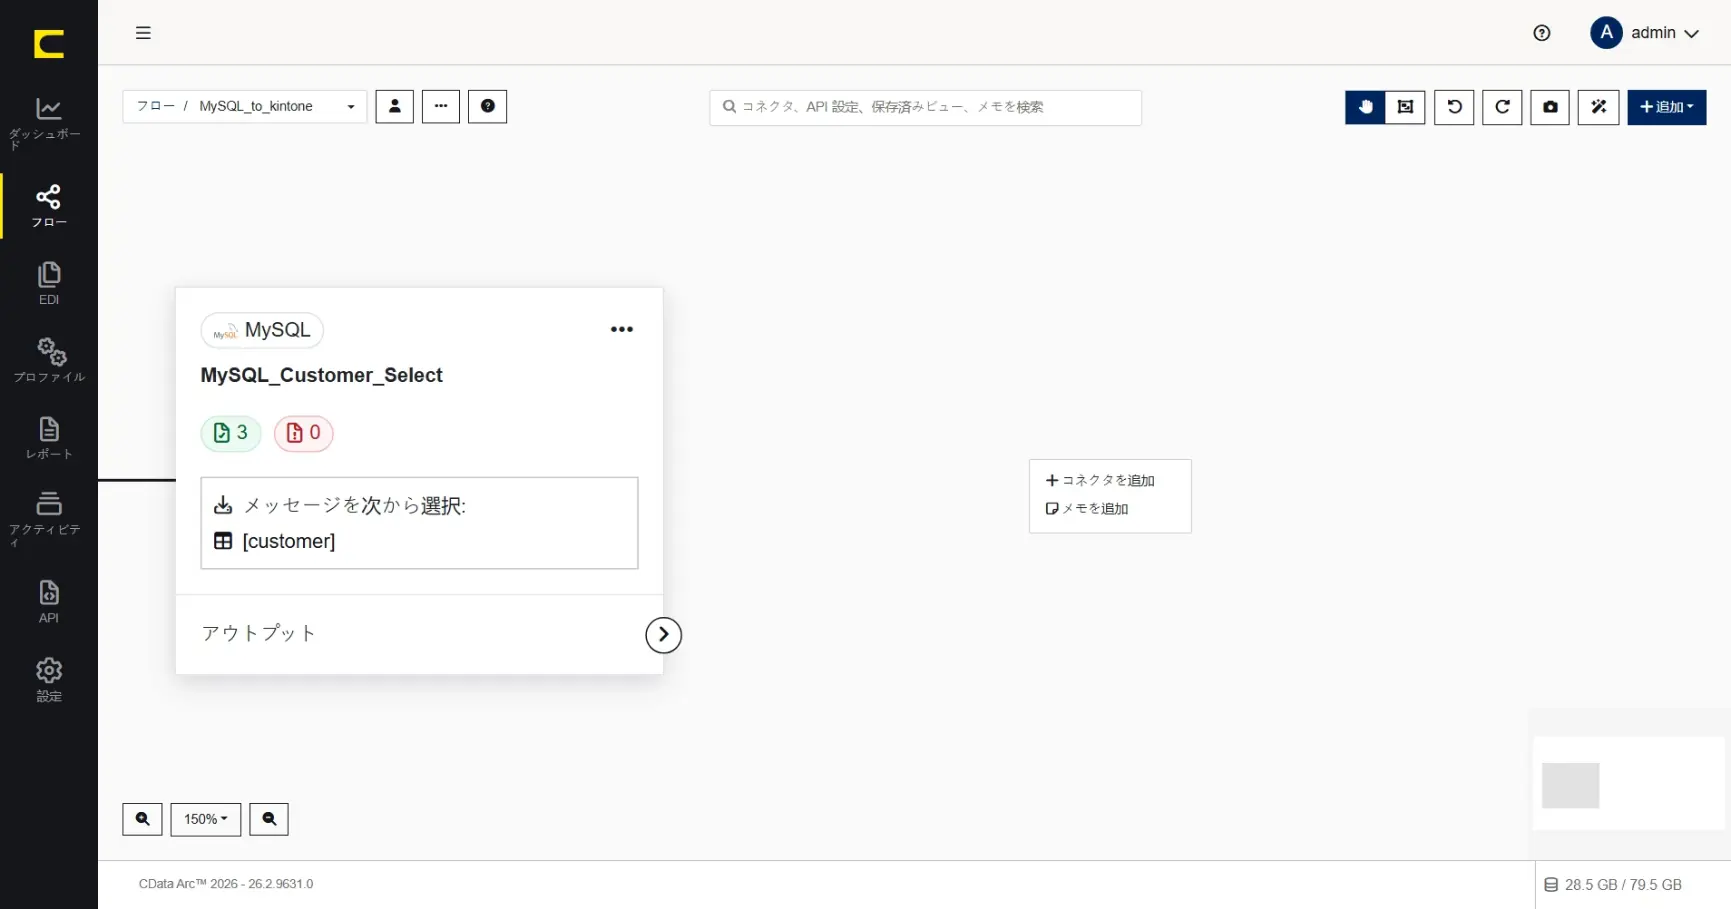Click the disk usage 28.5 GB / 79.5 GB indicator
The height and width of the screenshot is (909, 1731).
pyautogui.click(x=1613, y=885)
